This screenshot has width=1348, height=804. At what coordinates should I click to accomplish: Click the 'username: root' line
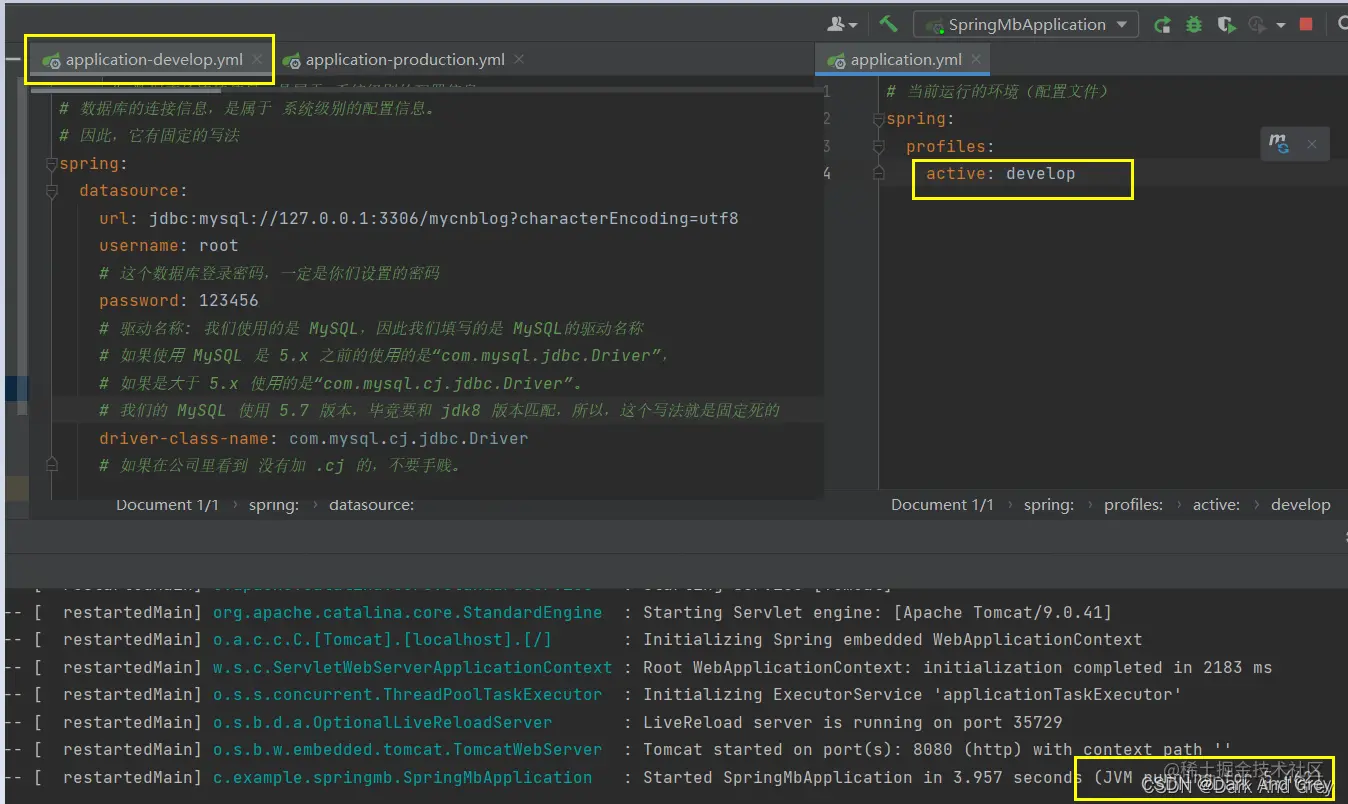coord(168,245)
